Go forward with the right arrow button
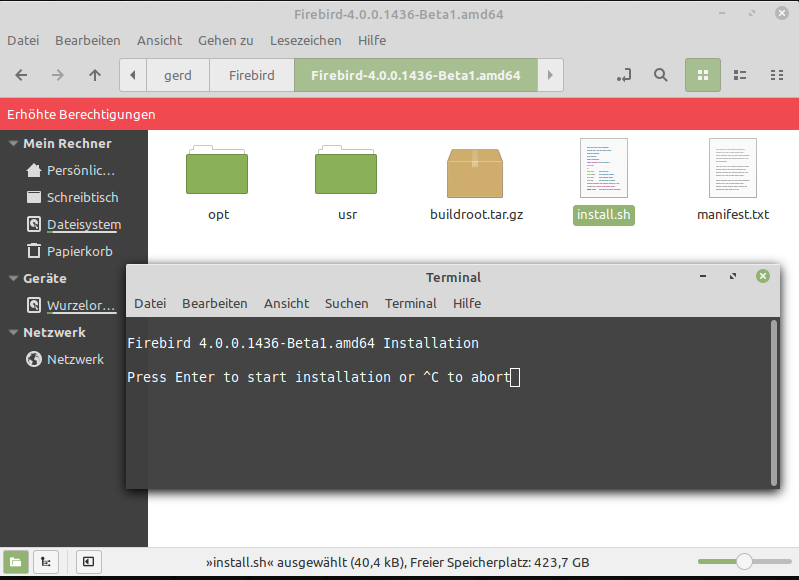 [x=58, y=75]
